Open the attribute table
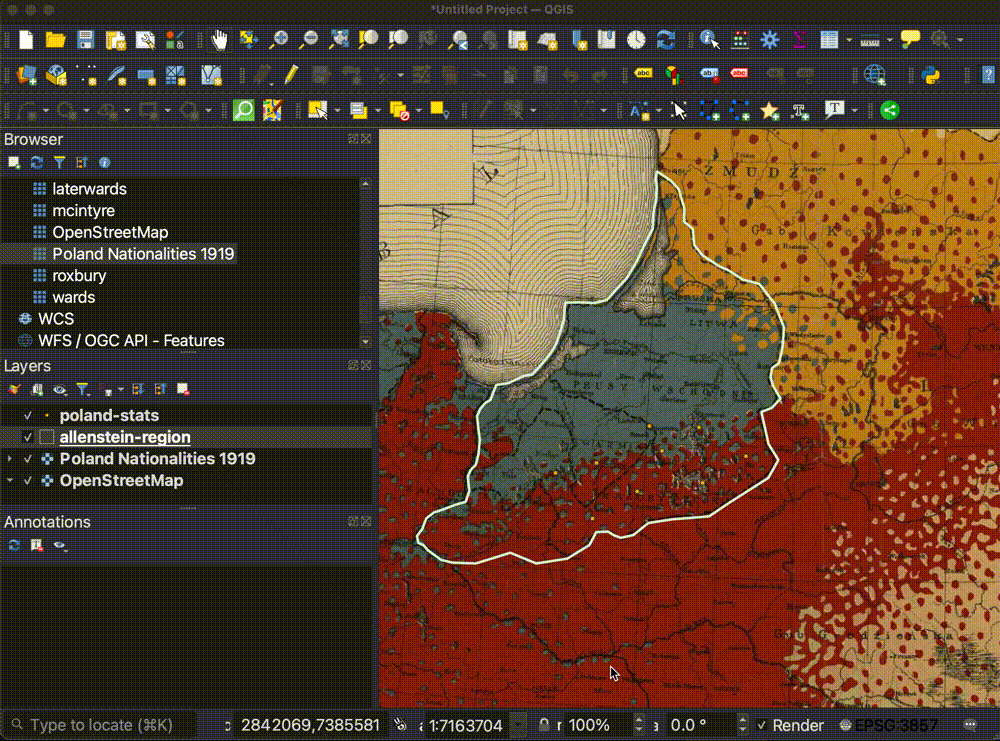The image size is (1000, 741). (829, 40)
